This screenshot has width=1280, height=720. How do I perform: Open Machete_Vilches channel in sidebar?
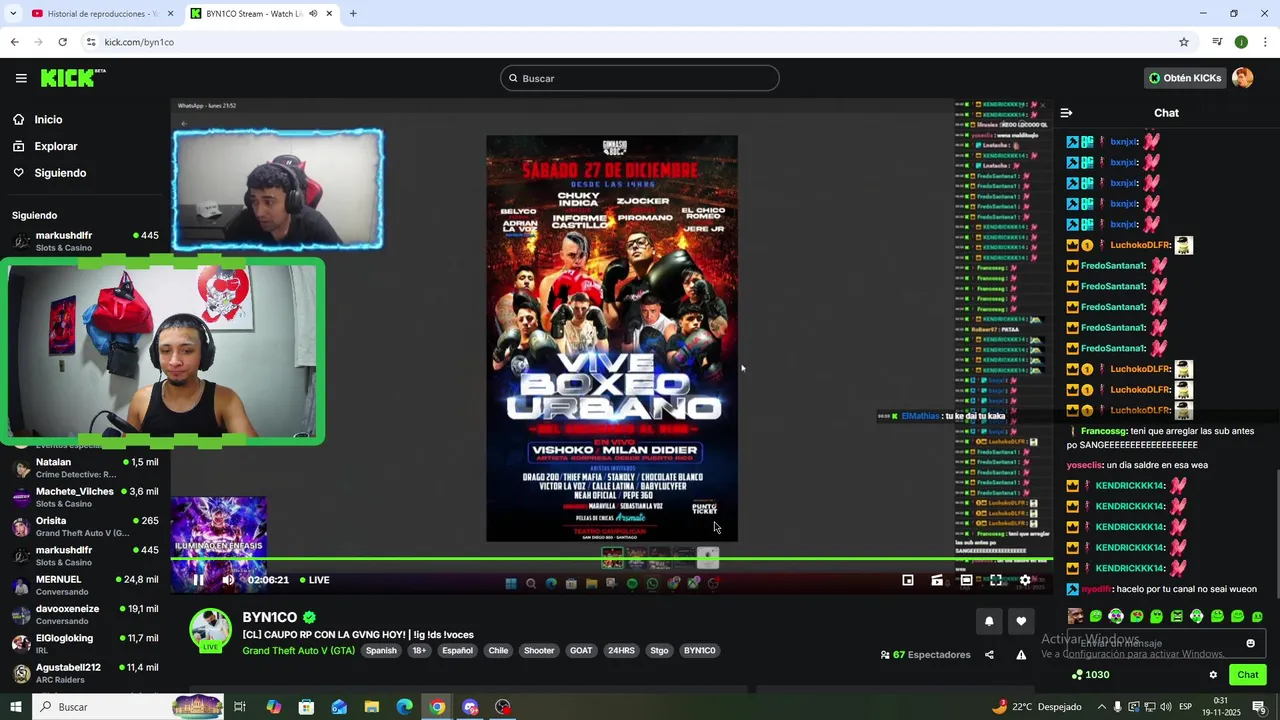pos(85,497)
